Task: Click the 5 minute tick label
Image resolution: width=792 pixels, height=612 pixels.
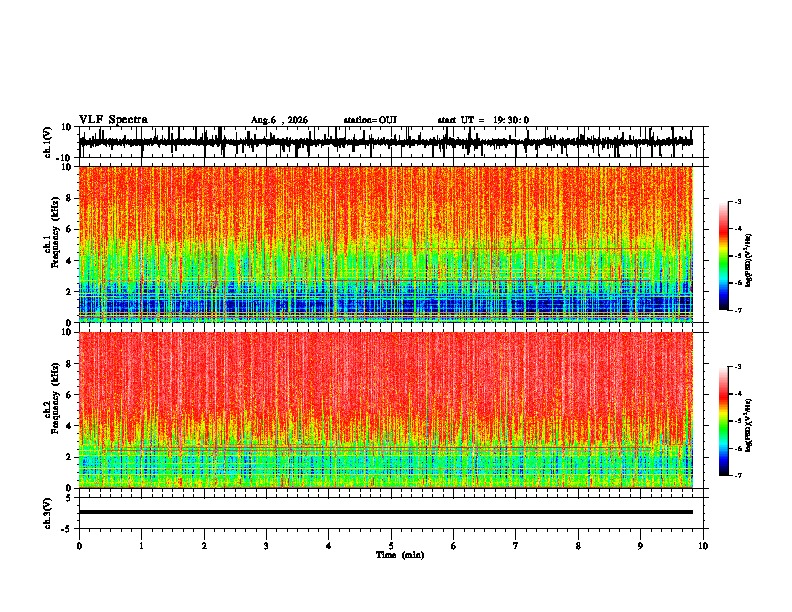Action: tap(391, 546)
